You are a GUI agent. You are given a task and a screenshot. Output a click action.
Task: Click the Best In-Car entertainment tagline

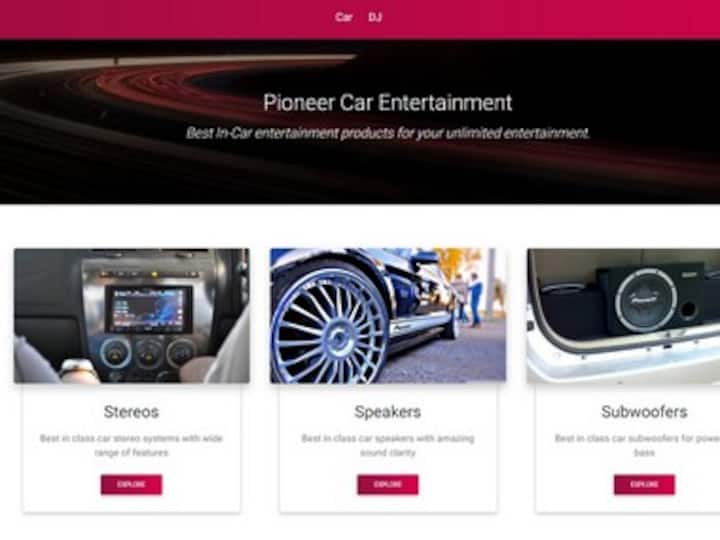pos(388,133)
